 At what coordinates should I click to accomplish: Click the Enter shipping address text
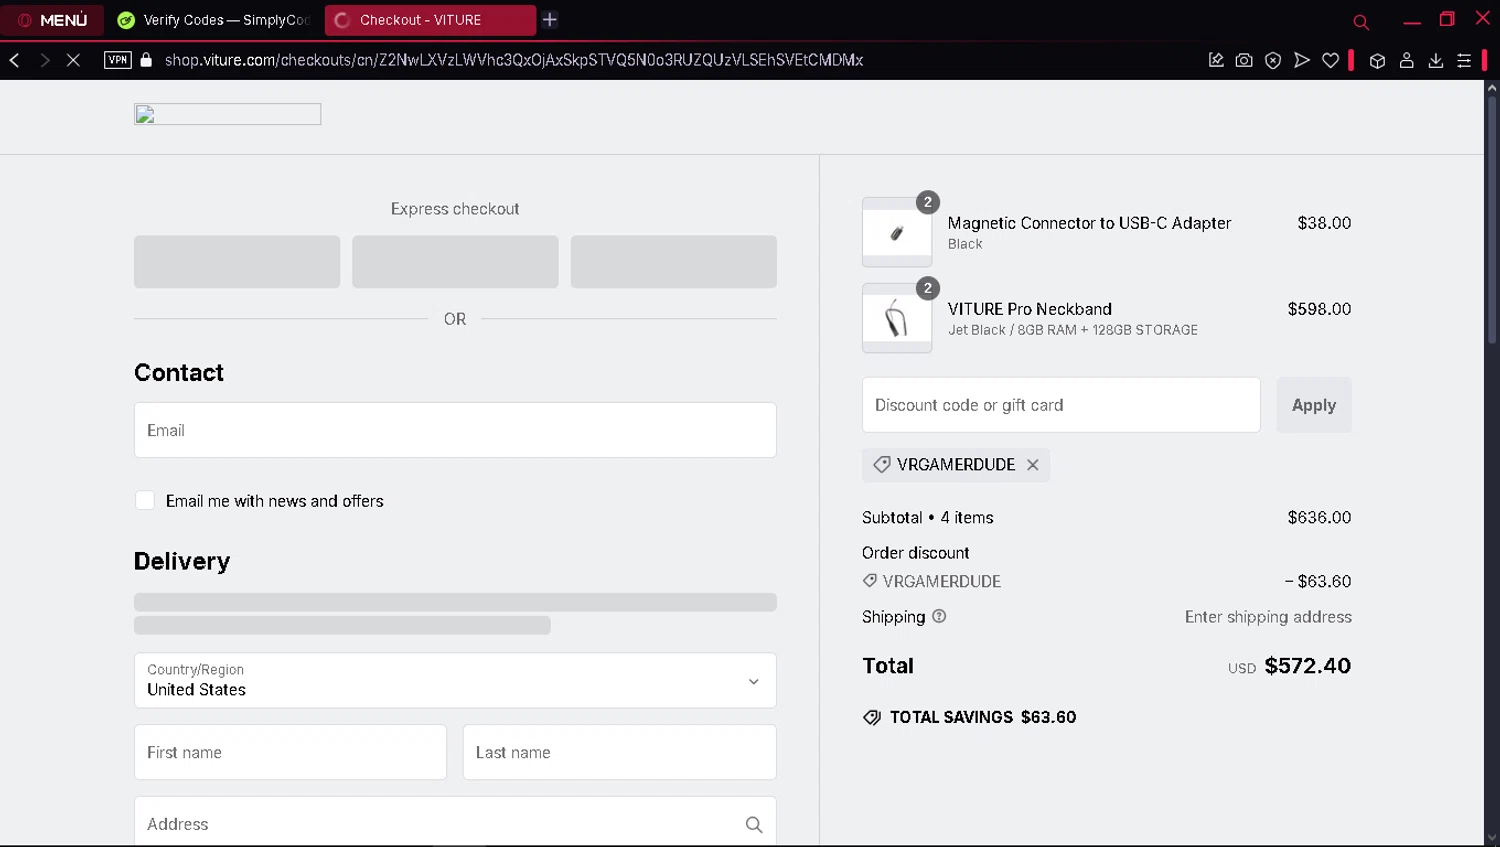click(1268, 617)
